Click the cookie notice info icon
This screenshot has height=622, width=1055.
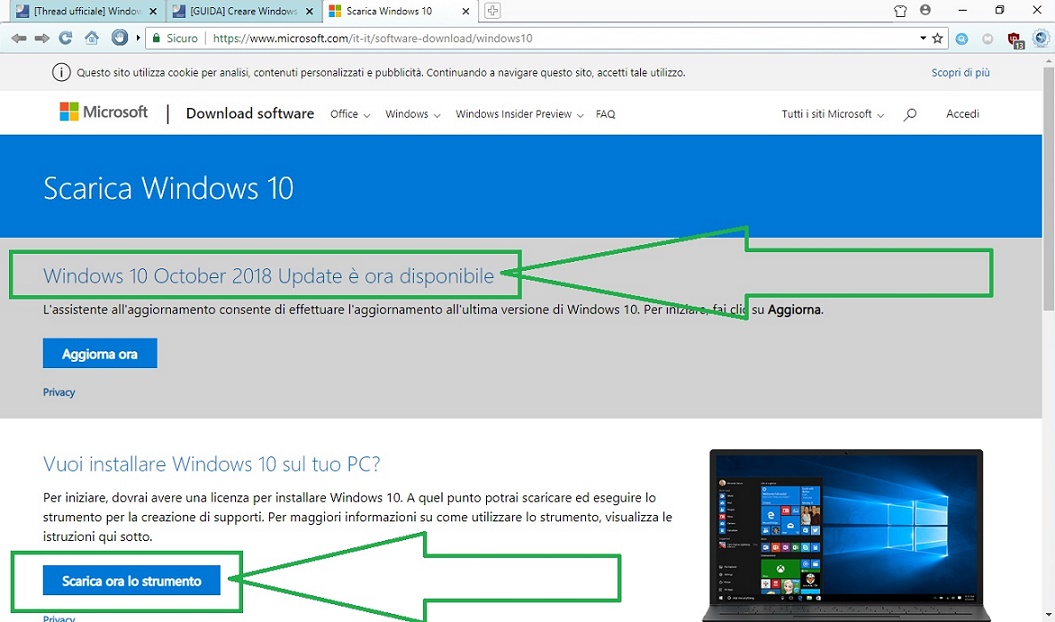pyautogui.click(x=61, y=73)
